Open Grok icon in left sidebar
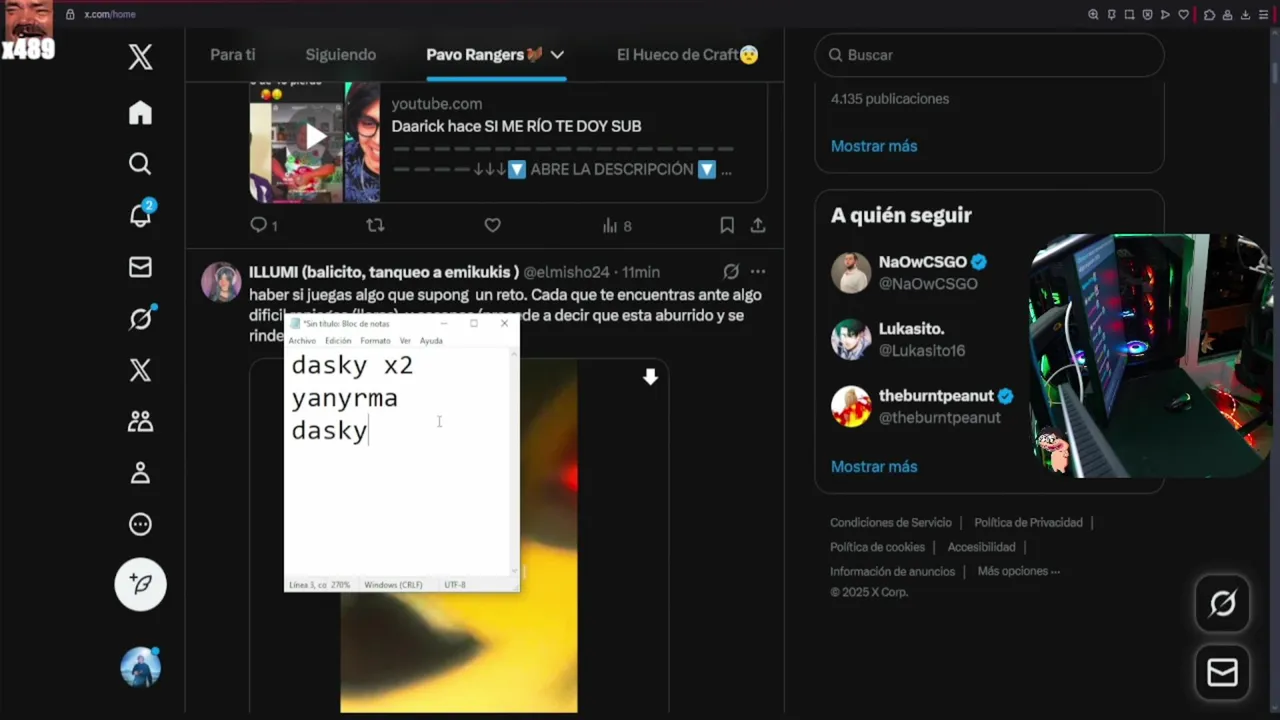Viewport: 1280px width, 720px height. coord(140,318)
